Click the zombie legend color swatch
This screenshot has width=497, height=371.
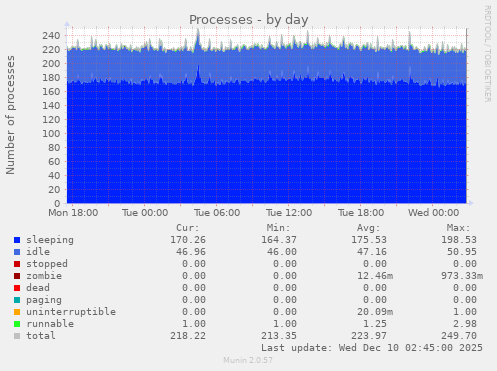pos(17,276)
